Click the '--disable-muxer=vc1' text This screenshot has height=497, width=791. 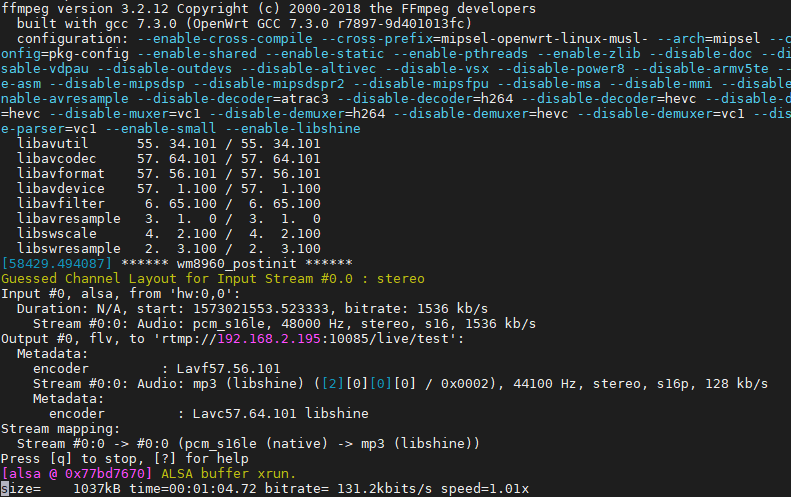[125, 114]
